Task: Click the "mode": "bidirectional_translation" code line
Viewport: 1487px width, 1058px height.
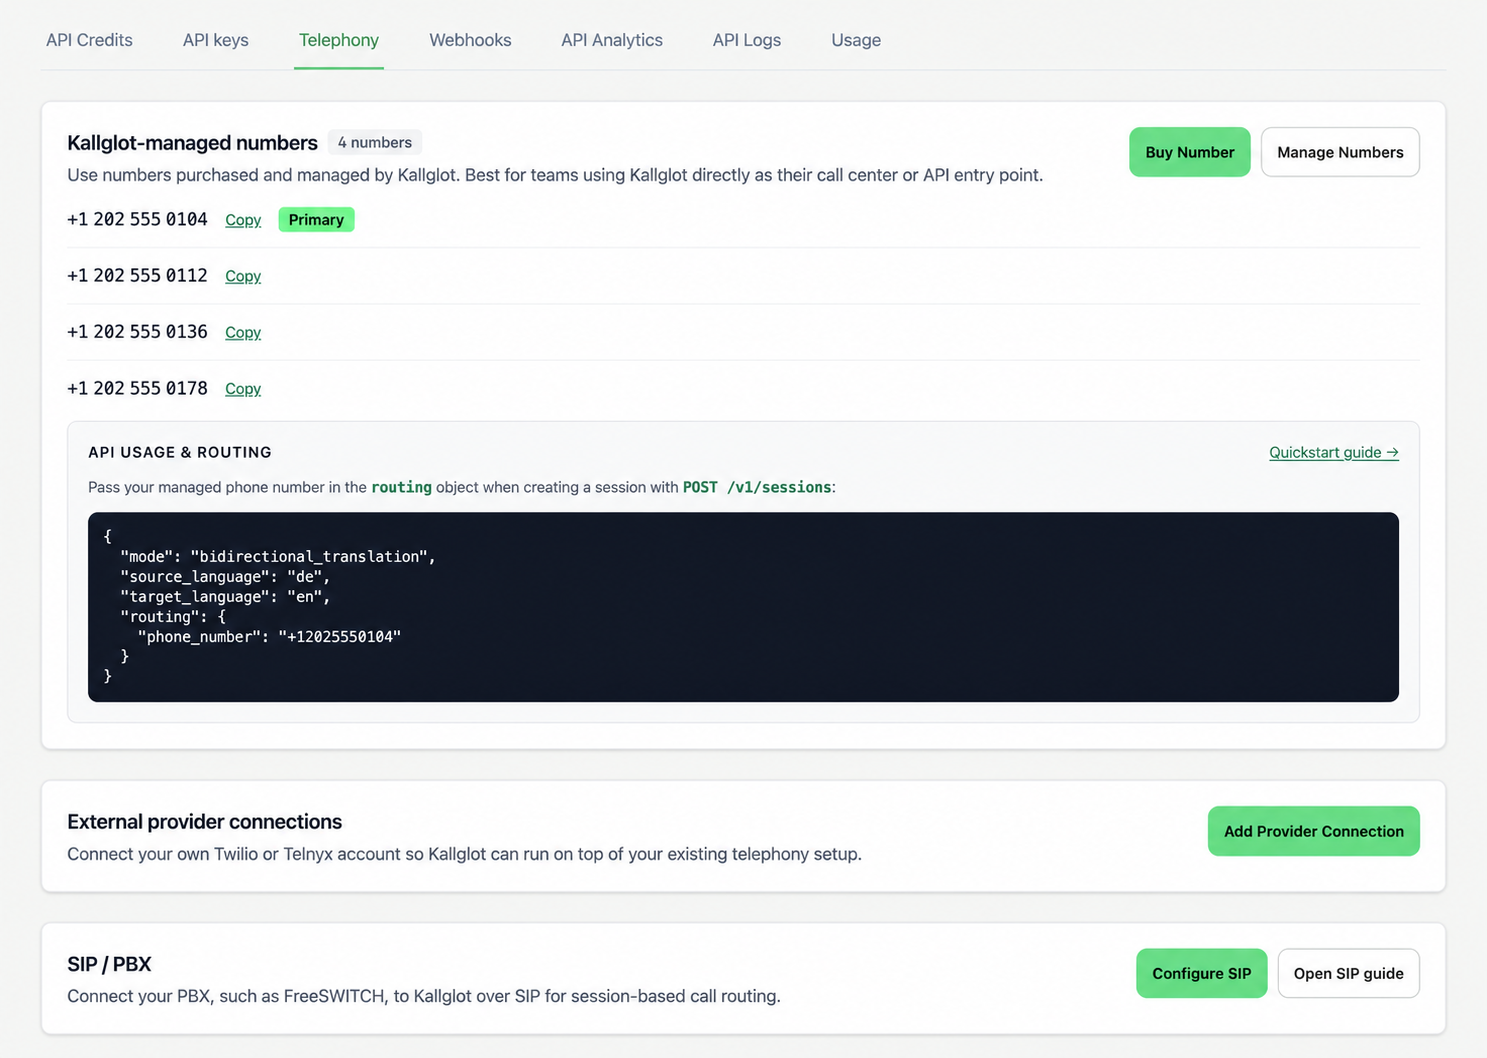Action: point(278,556)
